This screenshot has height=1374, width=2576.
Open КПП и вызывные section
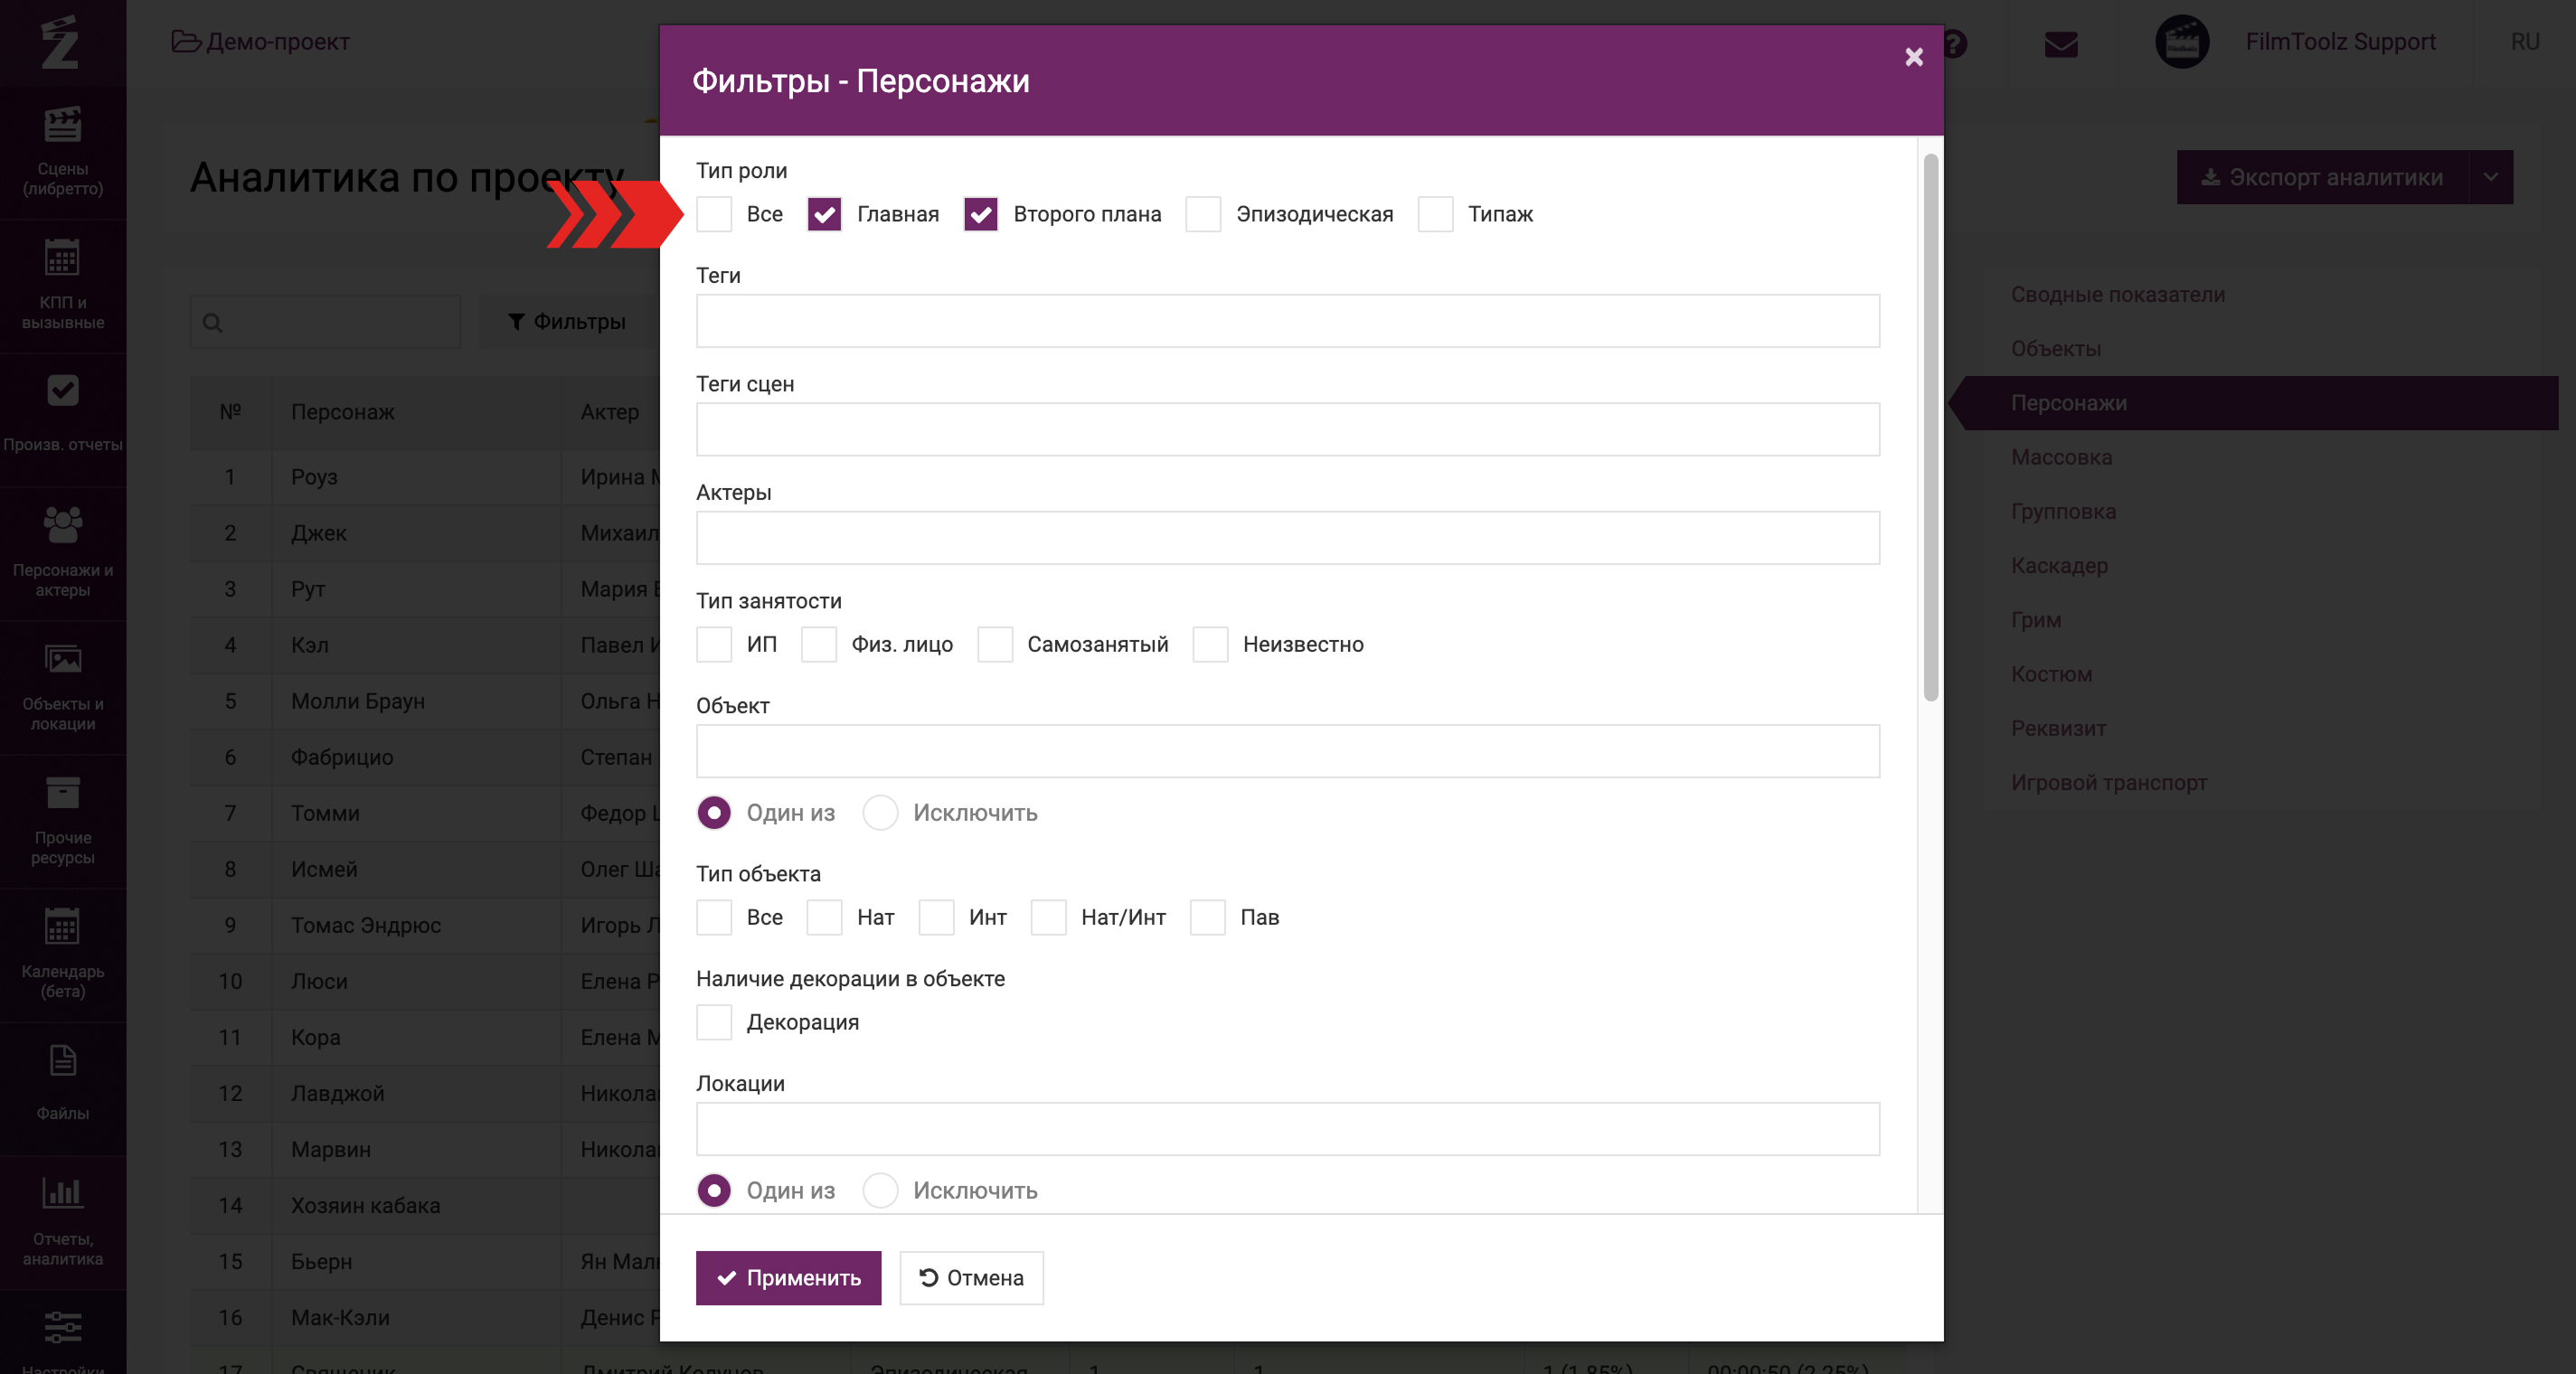coord(63,286)
